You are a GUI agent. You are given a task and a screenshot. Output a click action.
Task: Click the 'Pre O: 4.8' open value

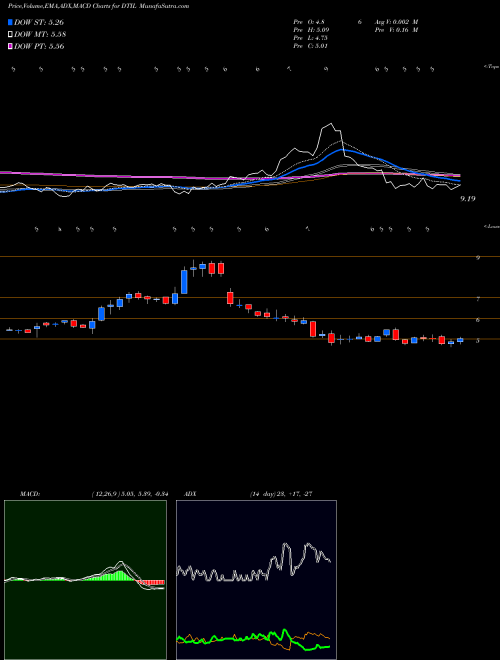click(309, 22)
